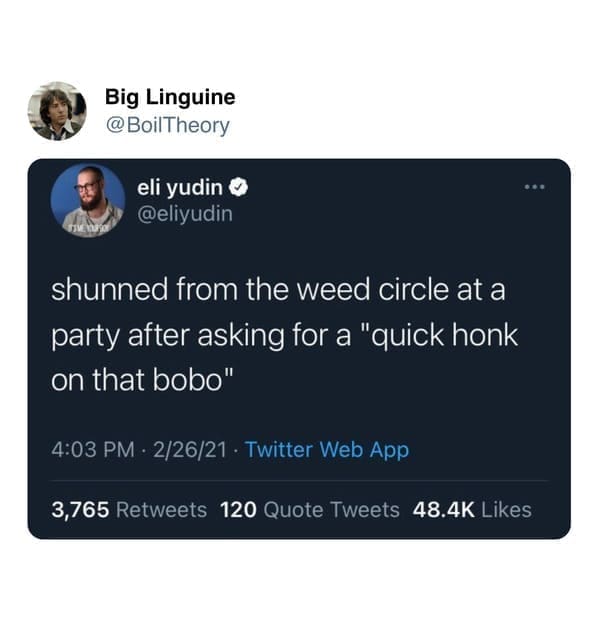Image resolution: width=599 pixels, height=621 pixels.
Task: Click the Retweets label
Action: 162,510
